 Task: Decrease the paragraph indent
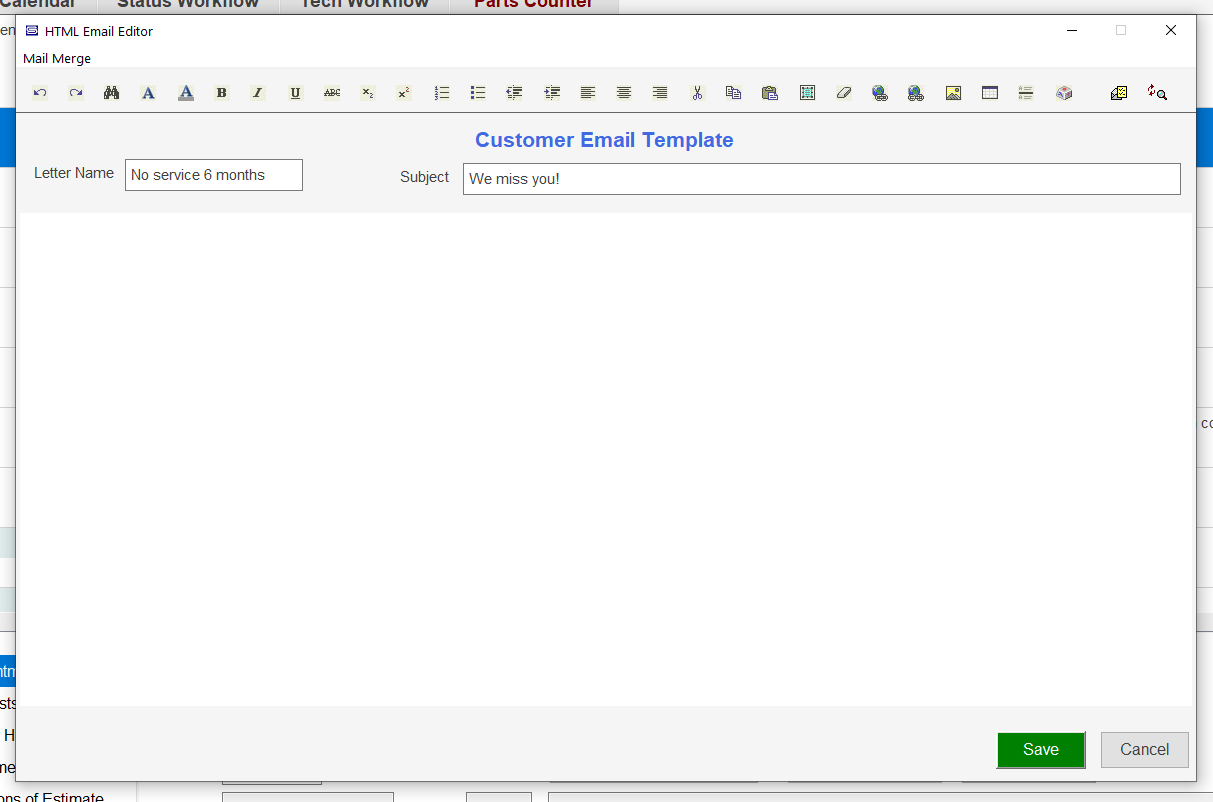coord(515,93)
